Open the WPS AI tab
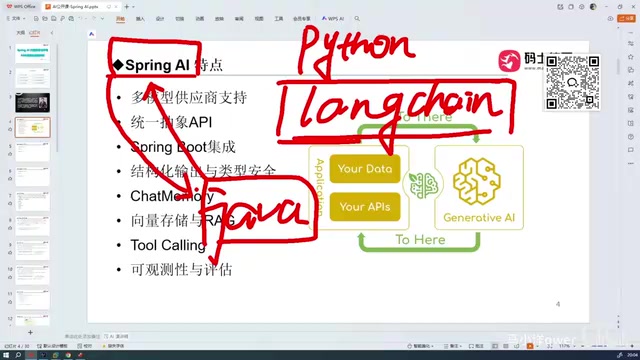The height and width of the screenshot is (360, 640). click(333, 19)
